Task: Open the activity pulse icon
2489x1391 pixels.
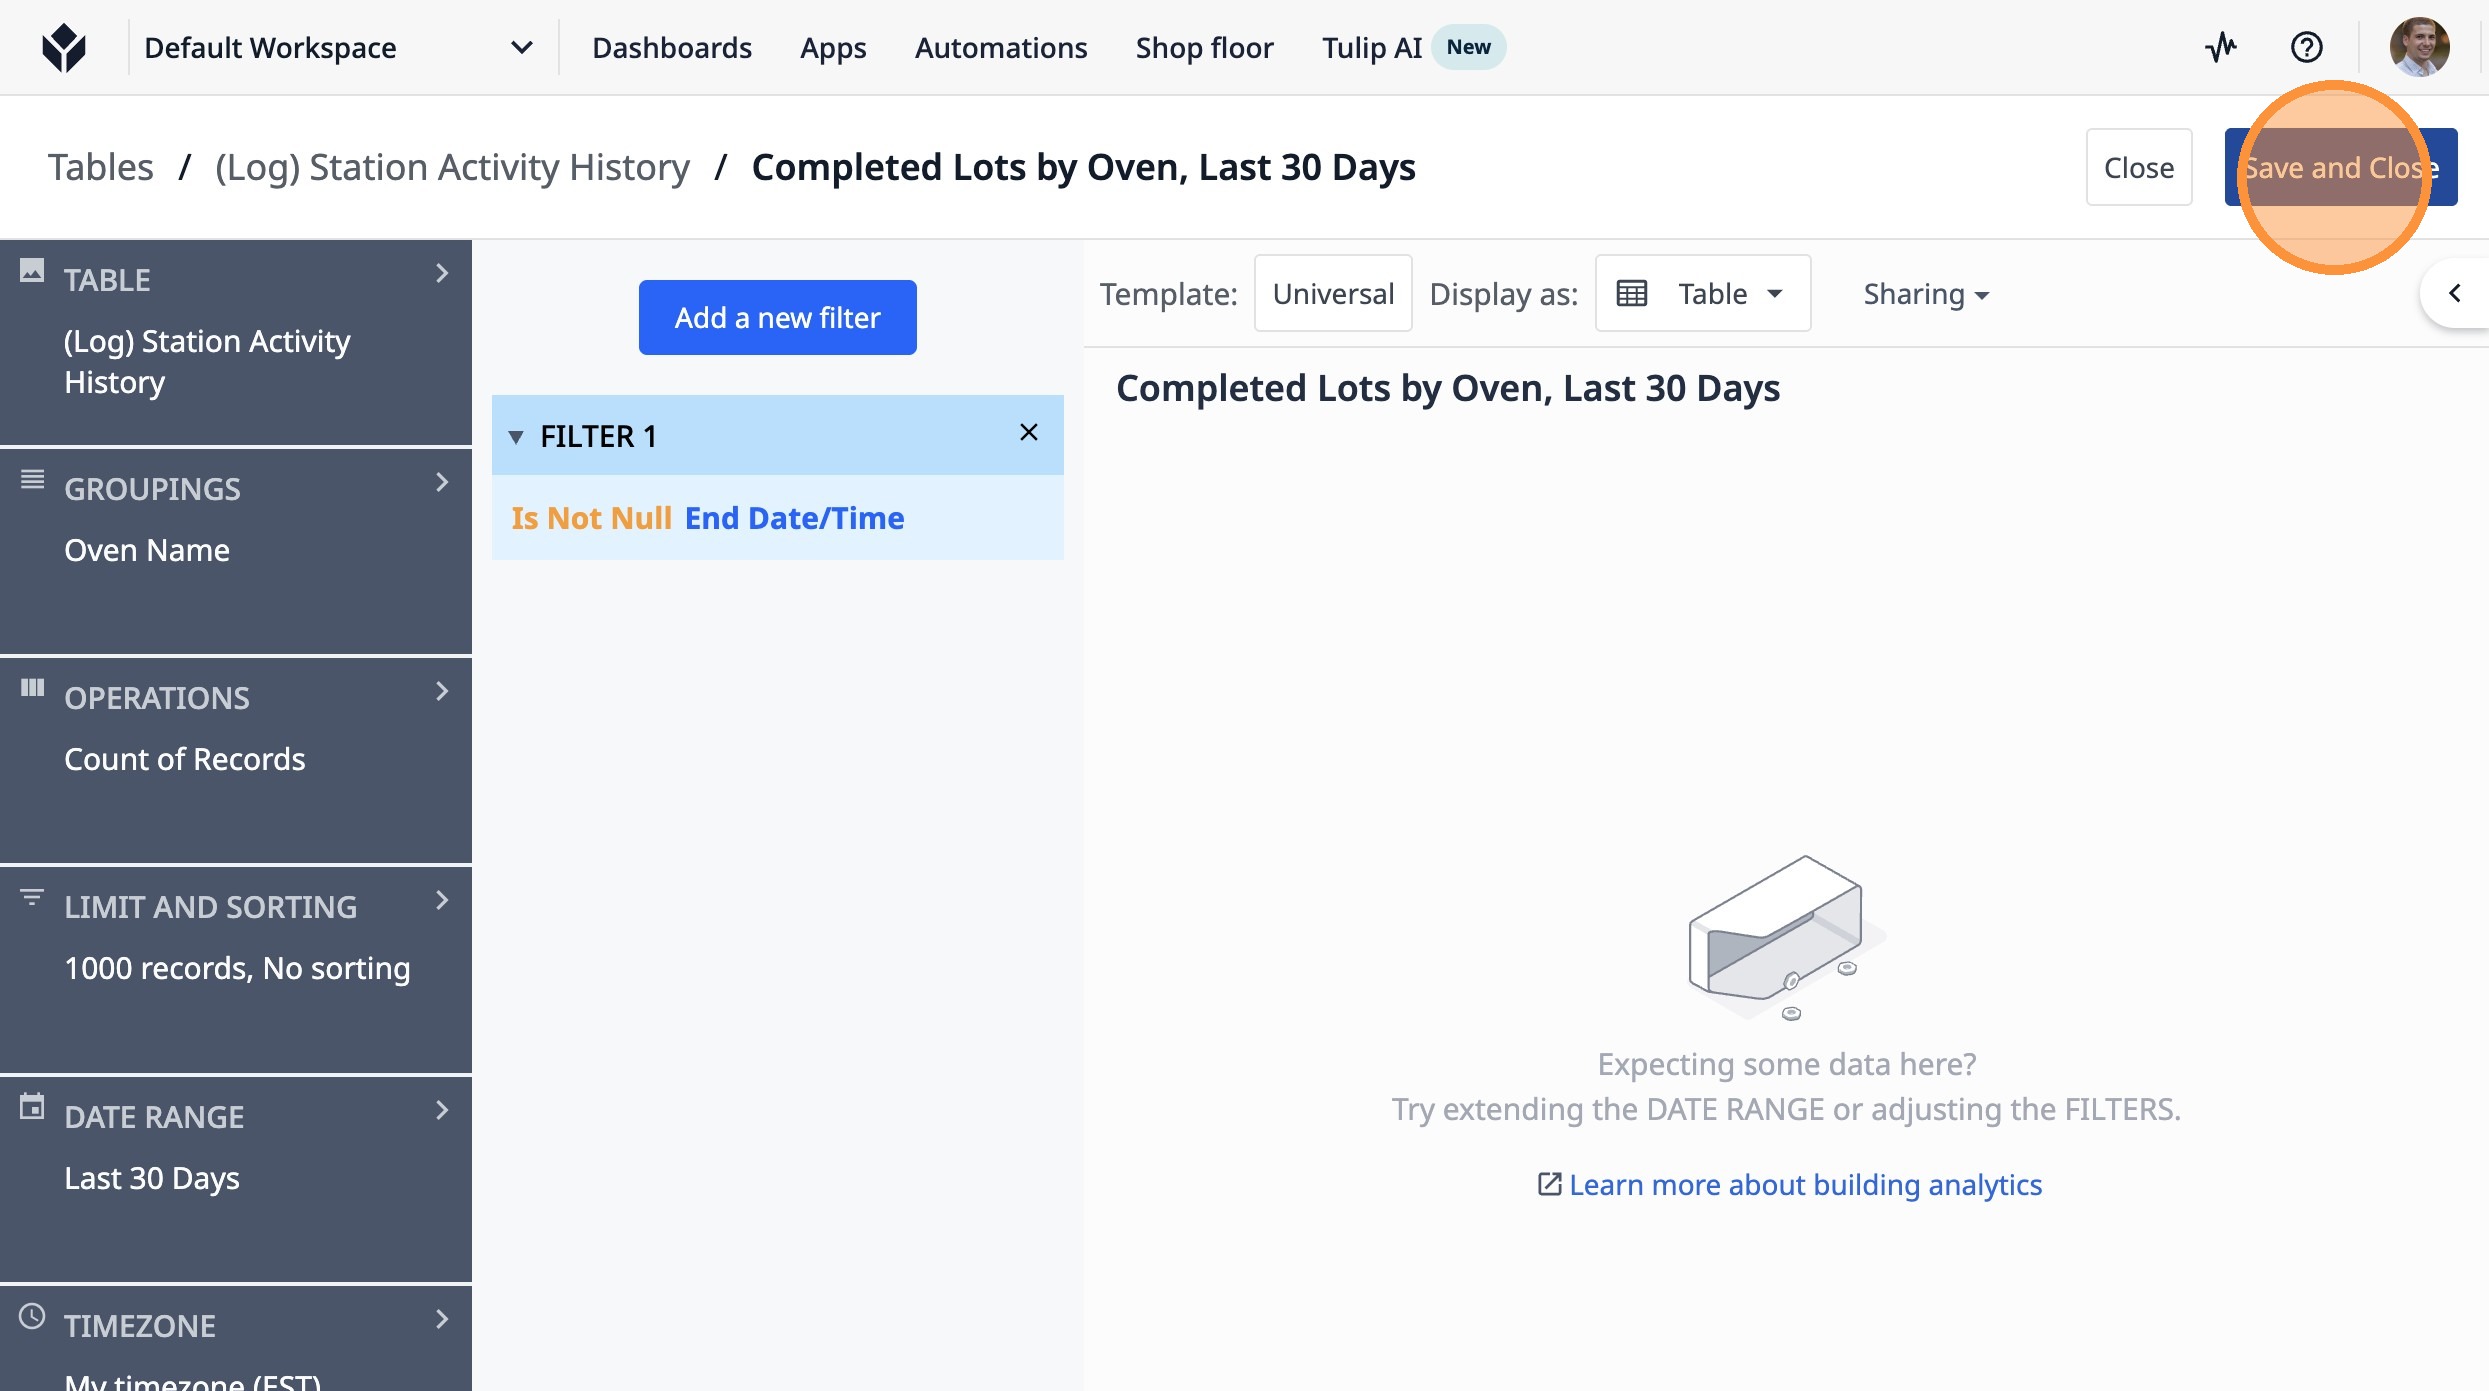Action: coord(2221,47)
